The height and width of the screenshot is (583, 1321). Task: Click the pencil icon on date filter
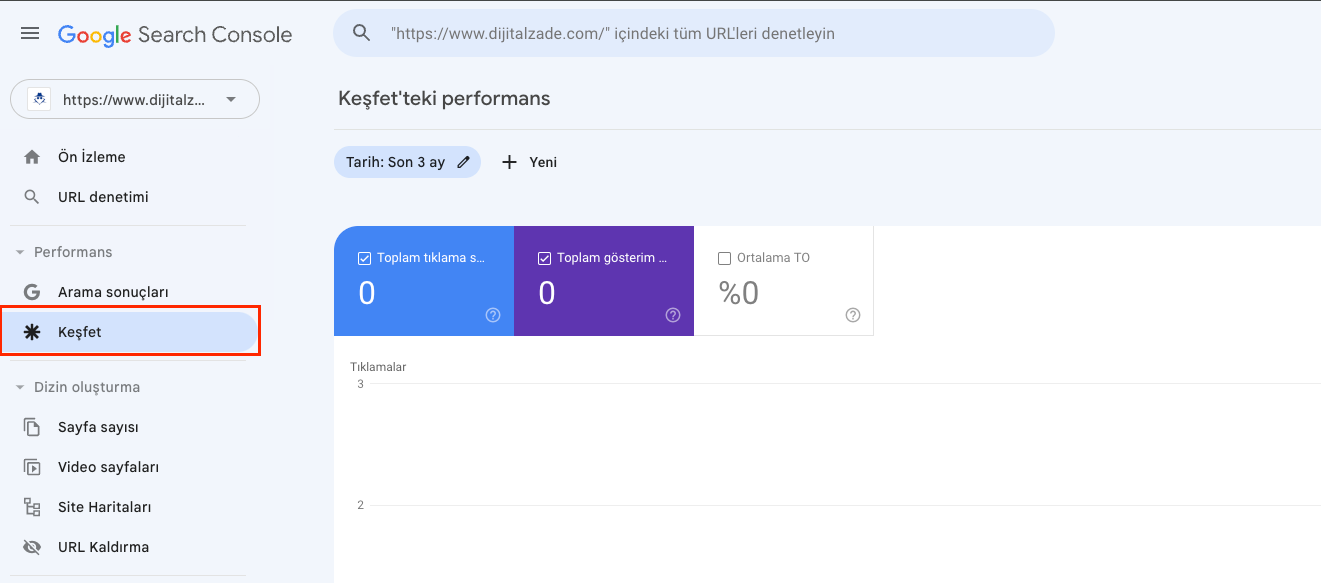point(463,162)
